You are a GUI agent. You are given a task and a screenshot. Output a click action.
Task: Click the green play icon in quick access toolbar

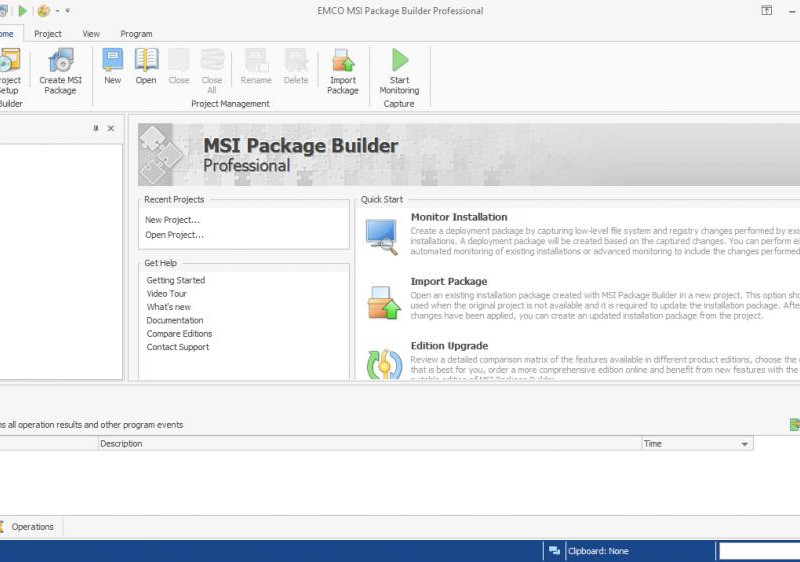22,11
